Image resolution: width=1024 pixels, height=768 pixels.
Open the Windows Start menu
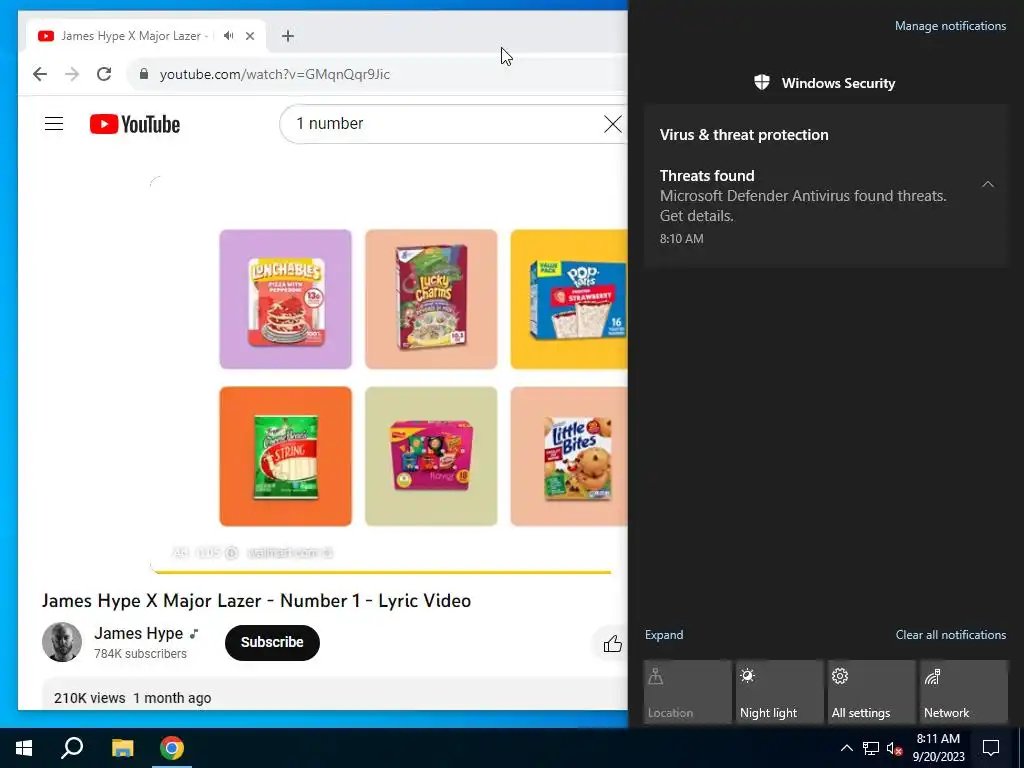tap(24, 748)
